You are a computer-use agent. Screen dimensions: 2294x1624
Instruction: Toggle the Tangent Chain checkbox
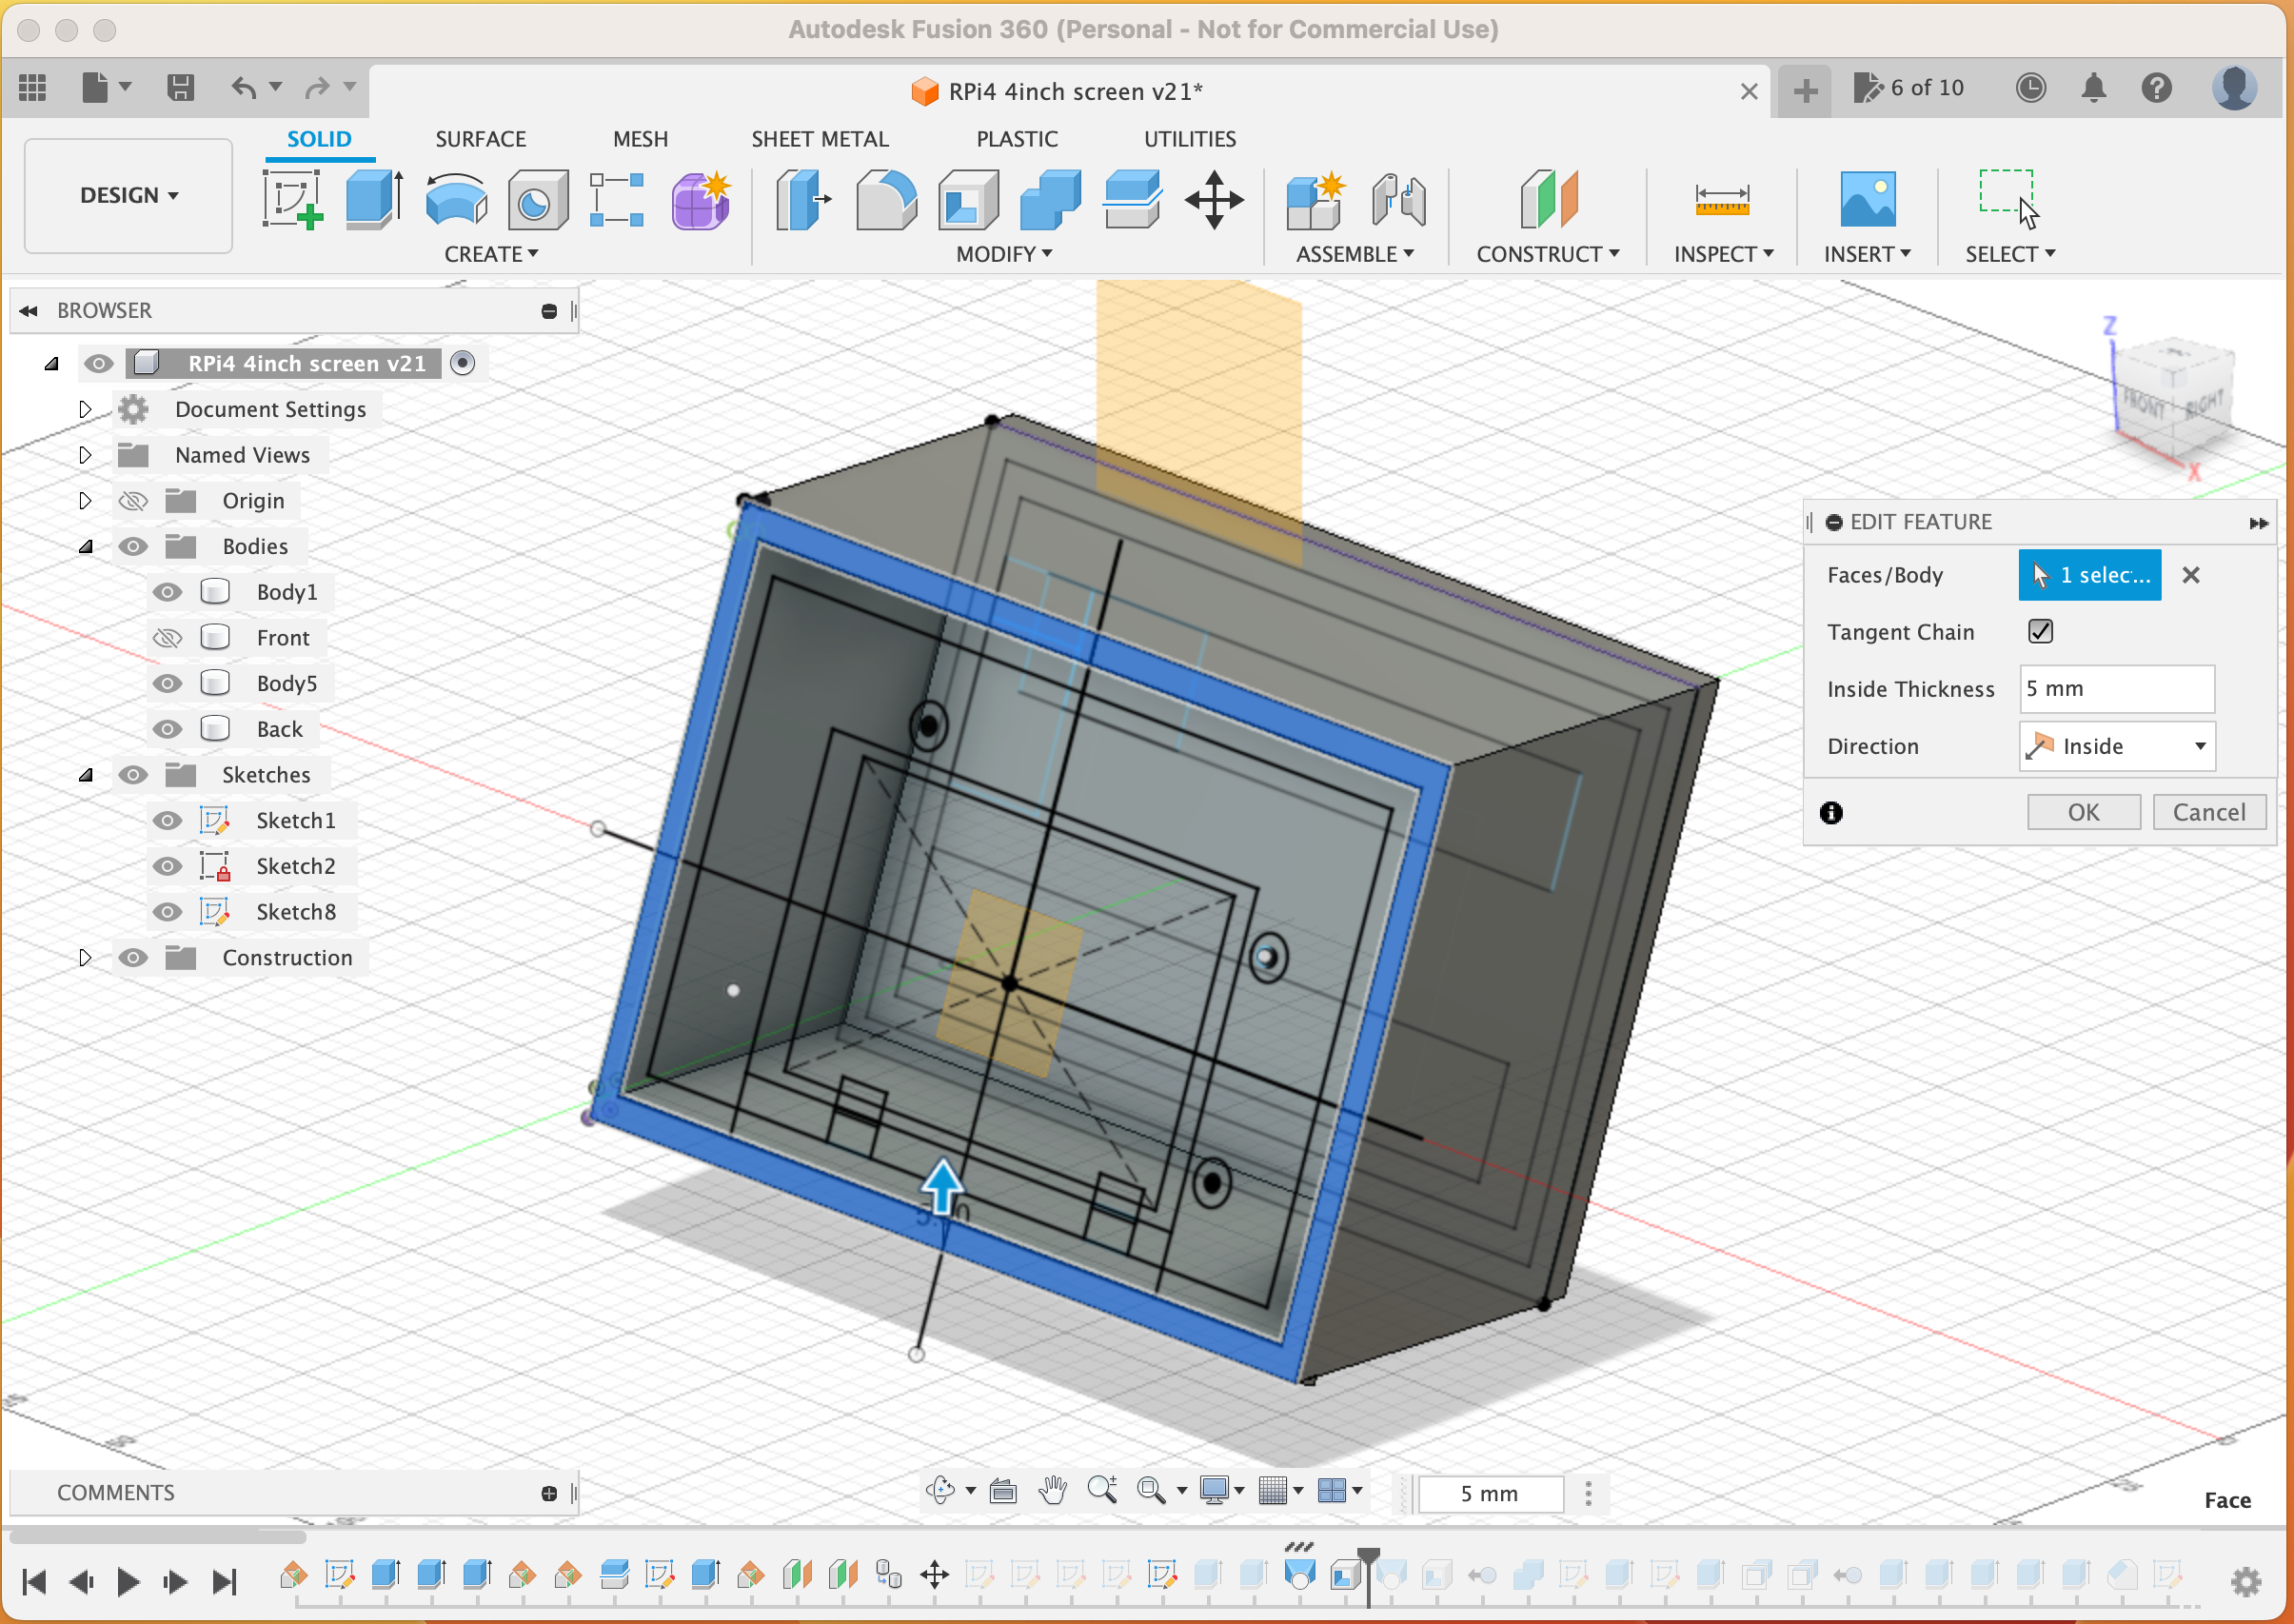click(2040, 631)
